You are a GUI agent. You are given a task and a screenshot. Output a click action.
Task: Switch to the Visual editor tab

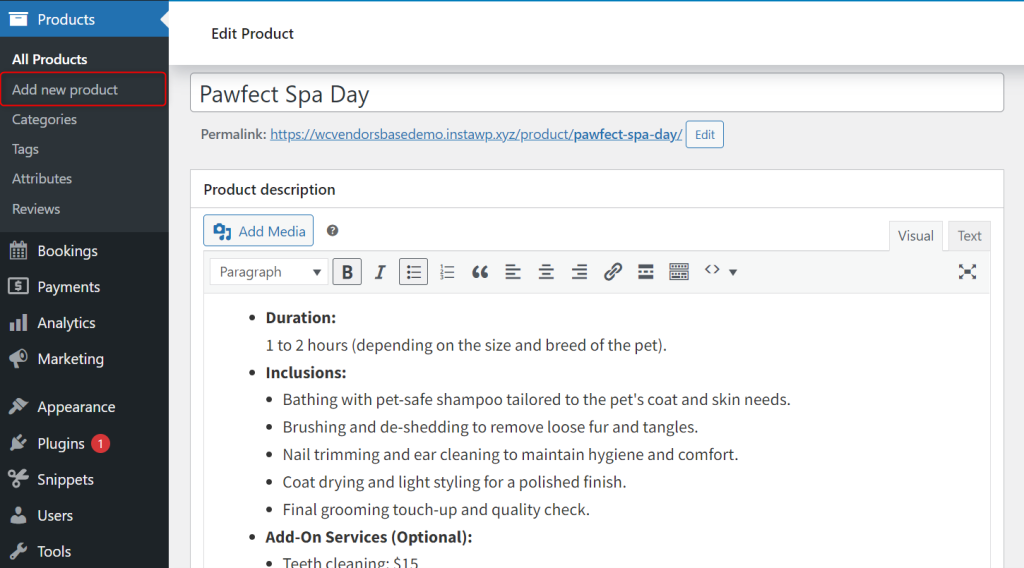916,236
